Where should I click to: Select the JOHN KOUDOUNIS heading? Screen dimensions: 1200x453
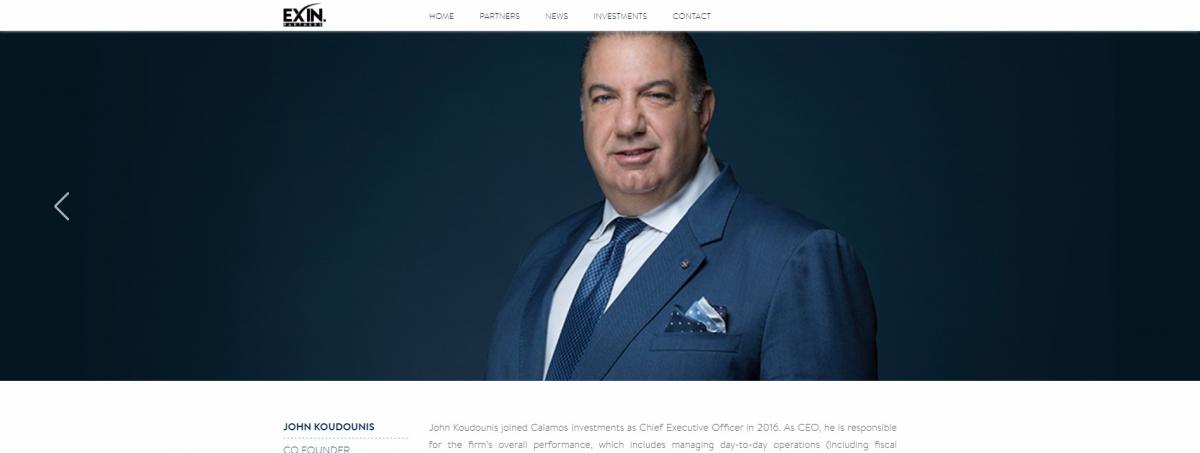click(329, 427)
